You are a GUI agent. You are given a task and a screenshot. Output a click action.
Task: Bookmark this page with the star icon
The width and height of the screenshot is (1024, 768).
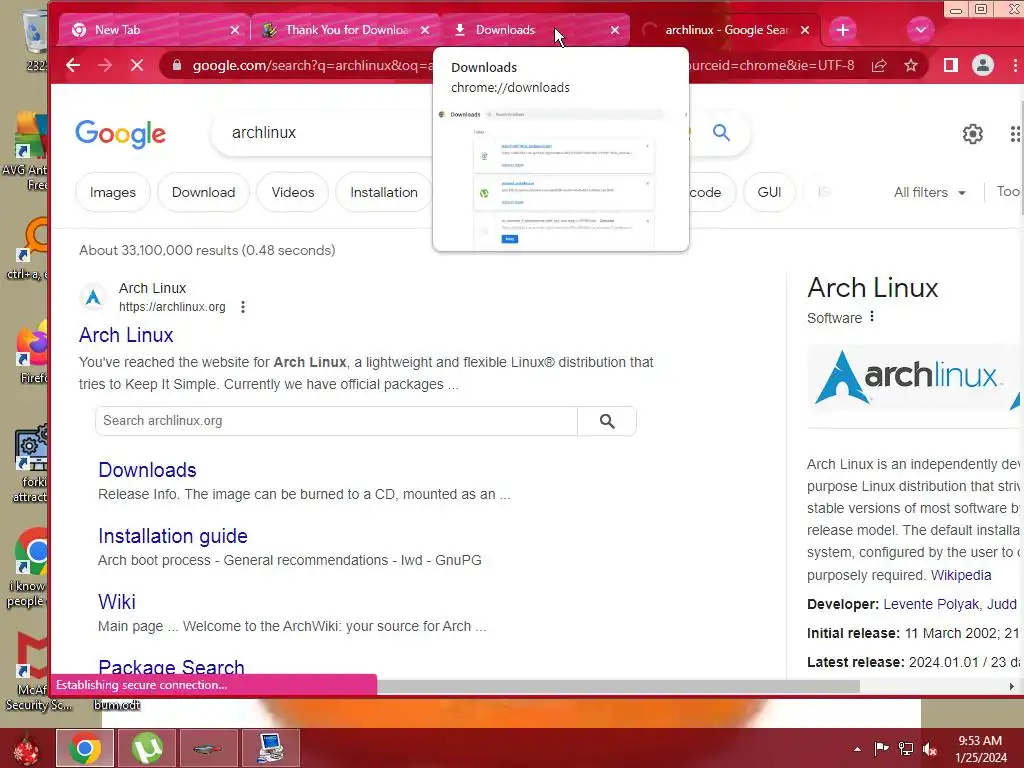pyautogui.click(x=911, y=65)
